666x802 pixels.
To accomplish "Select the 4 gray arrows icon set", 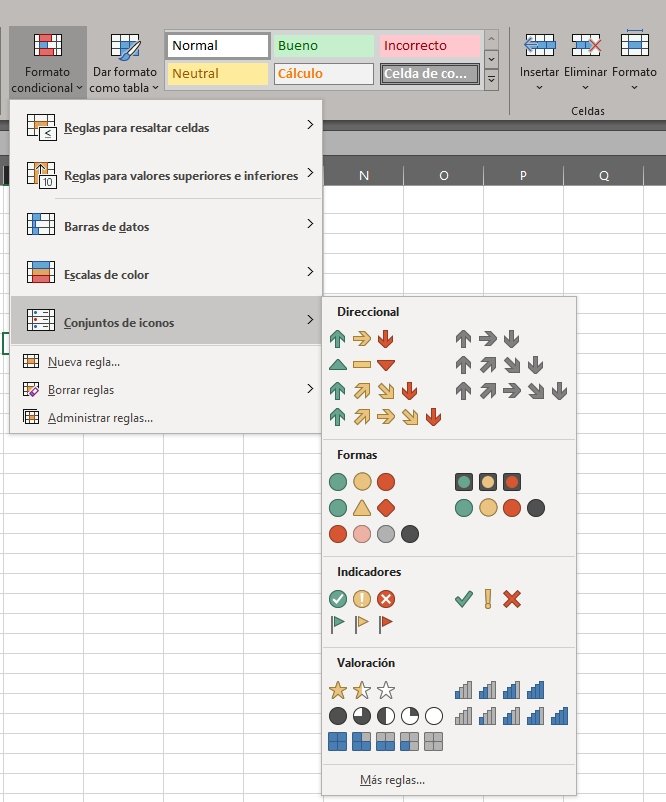I will (x=500, y=365).
